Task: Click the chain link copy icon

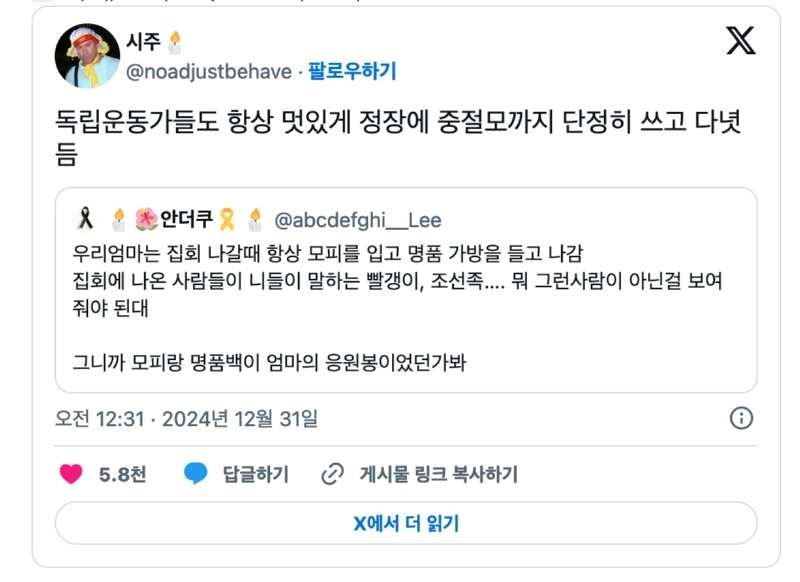Action: (x=332, y=474)
